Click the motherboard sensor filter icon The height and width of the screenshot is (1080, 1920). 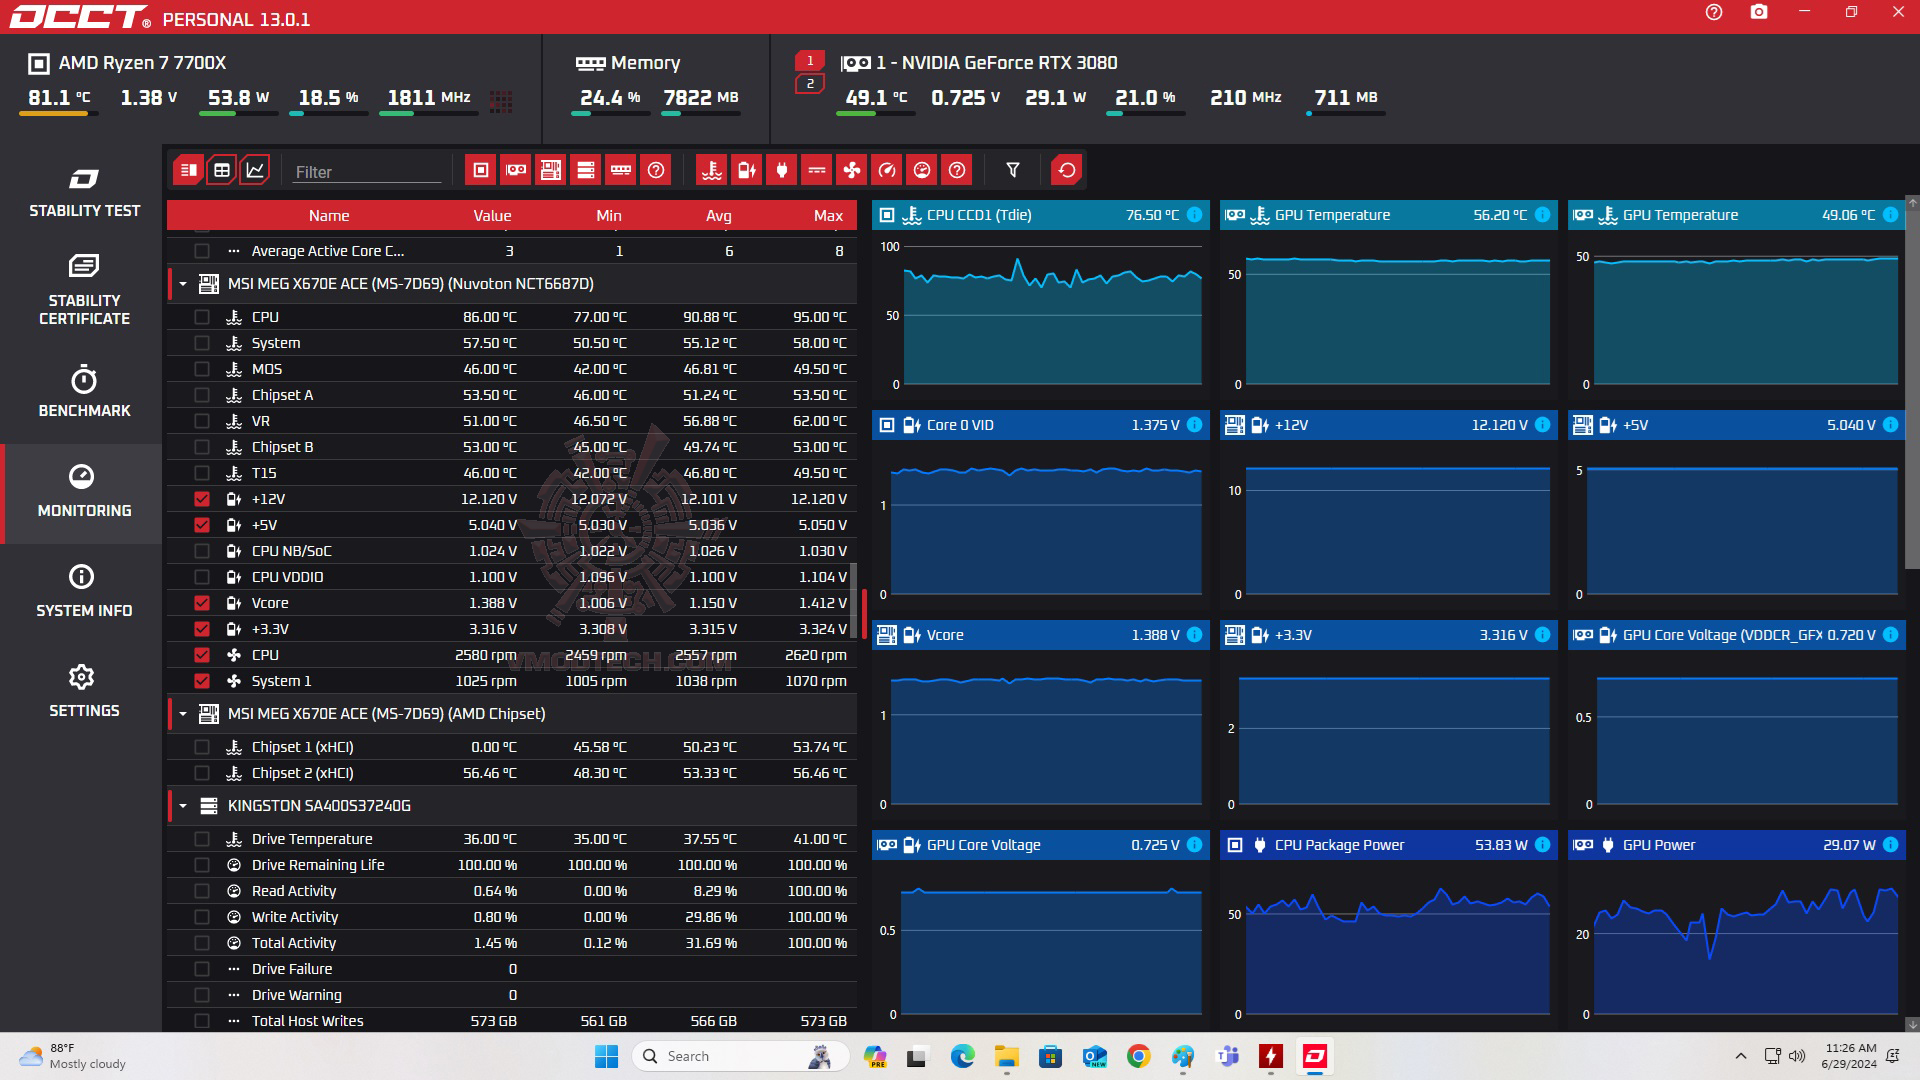[550, 170]
